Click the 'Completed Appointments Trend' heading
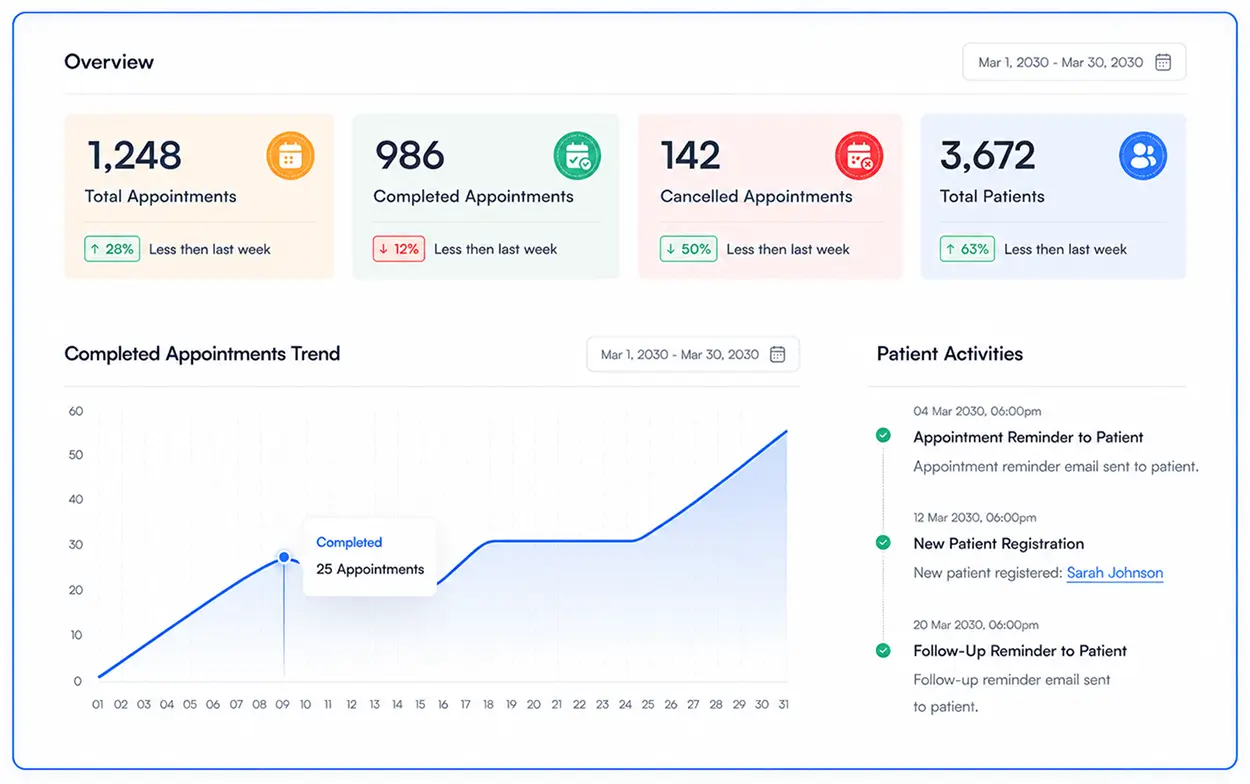 [202, 354]
